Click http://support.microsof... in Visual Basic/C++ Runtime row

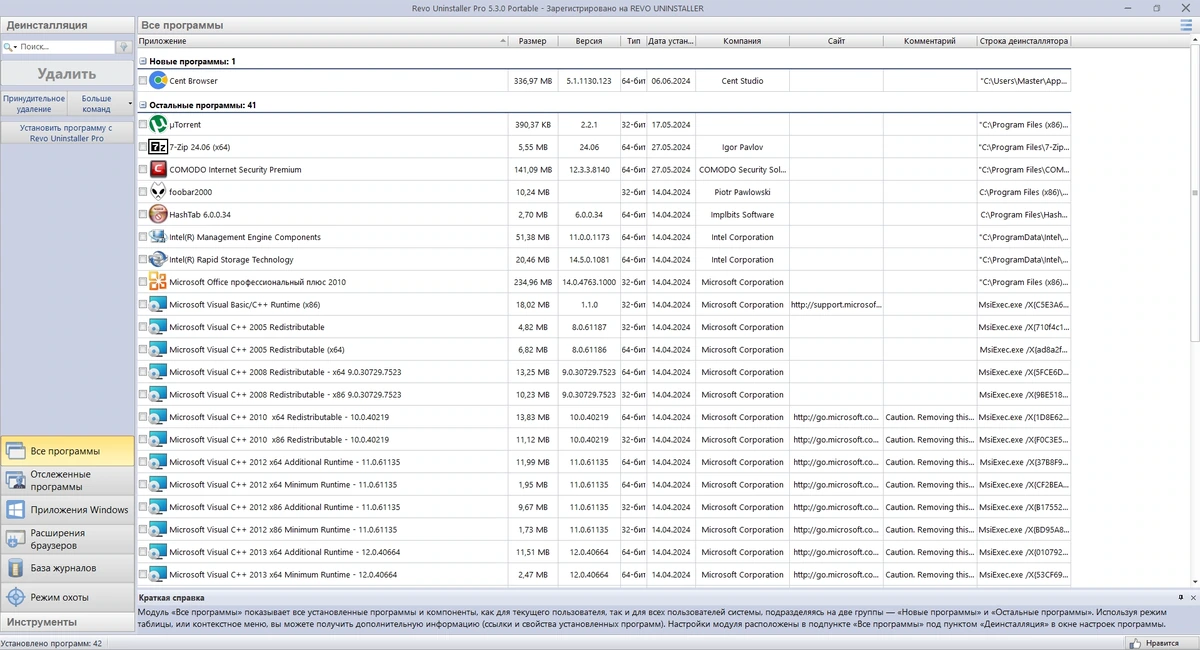836,305
